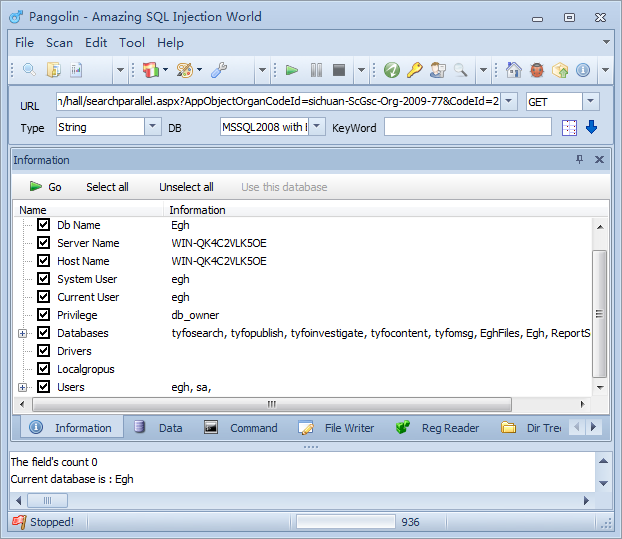Pause the scan with pause icon
Viewport: 622px width, 539px height.
coord(316,70)
